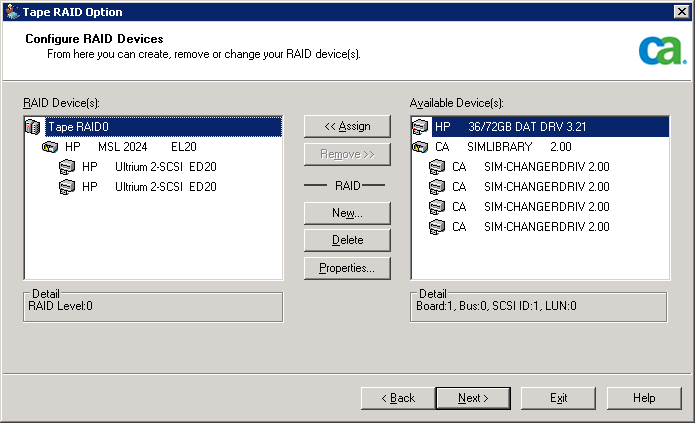Go back with the Back button
This screenshot has height=424, width=696.
pos(398,398)
